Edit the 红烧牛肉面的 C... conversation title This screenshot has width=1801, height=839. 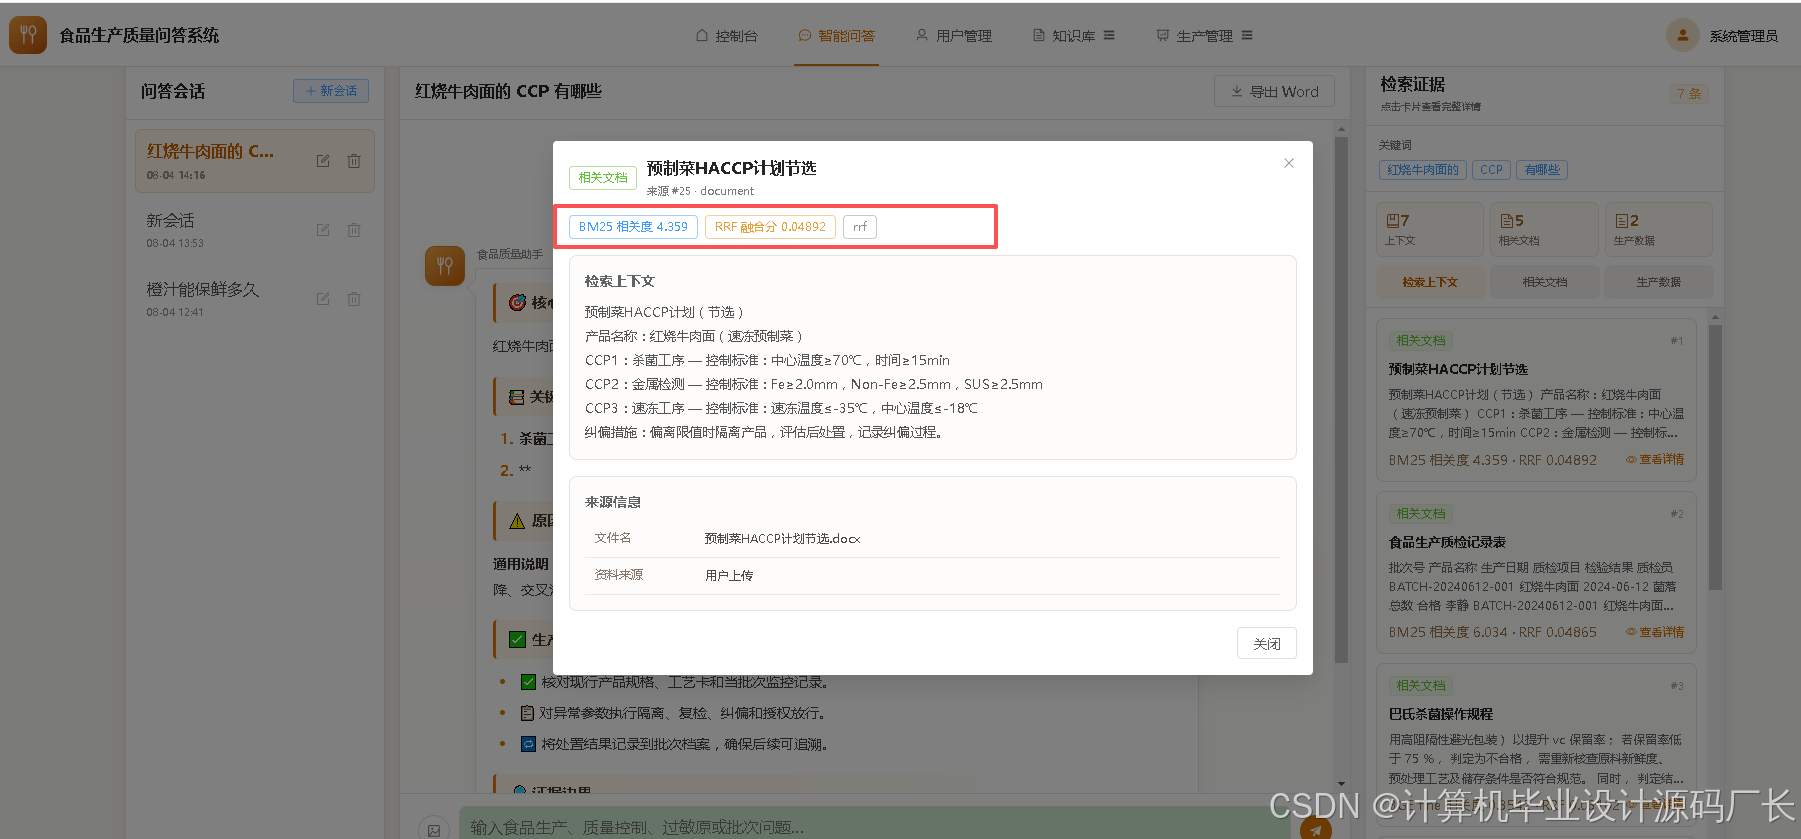point(323,161)
